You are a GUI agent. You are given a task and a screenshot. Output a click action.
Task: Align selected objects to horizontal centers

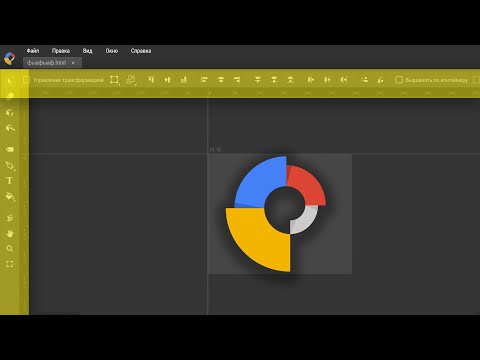[x=221, y=80]
